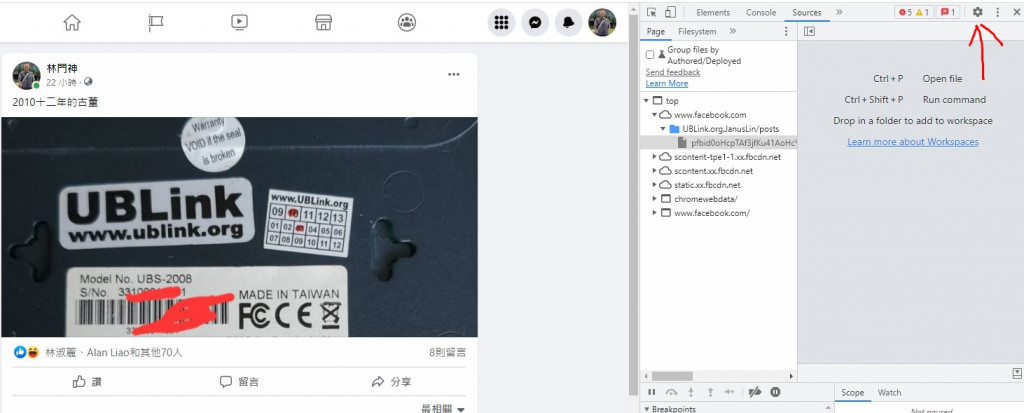Screen dimensions: 1024x413
Task: Open Facebook Watch video icon
Action: tap(239, 23)
